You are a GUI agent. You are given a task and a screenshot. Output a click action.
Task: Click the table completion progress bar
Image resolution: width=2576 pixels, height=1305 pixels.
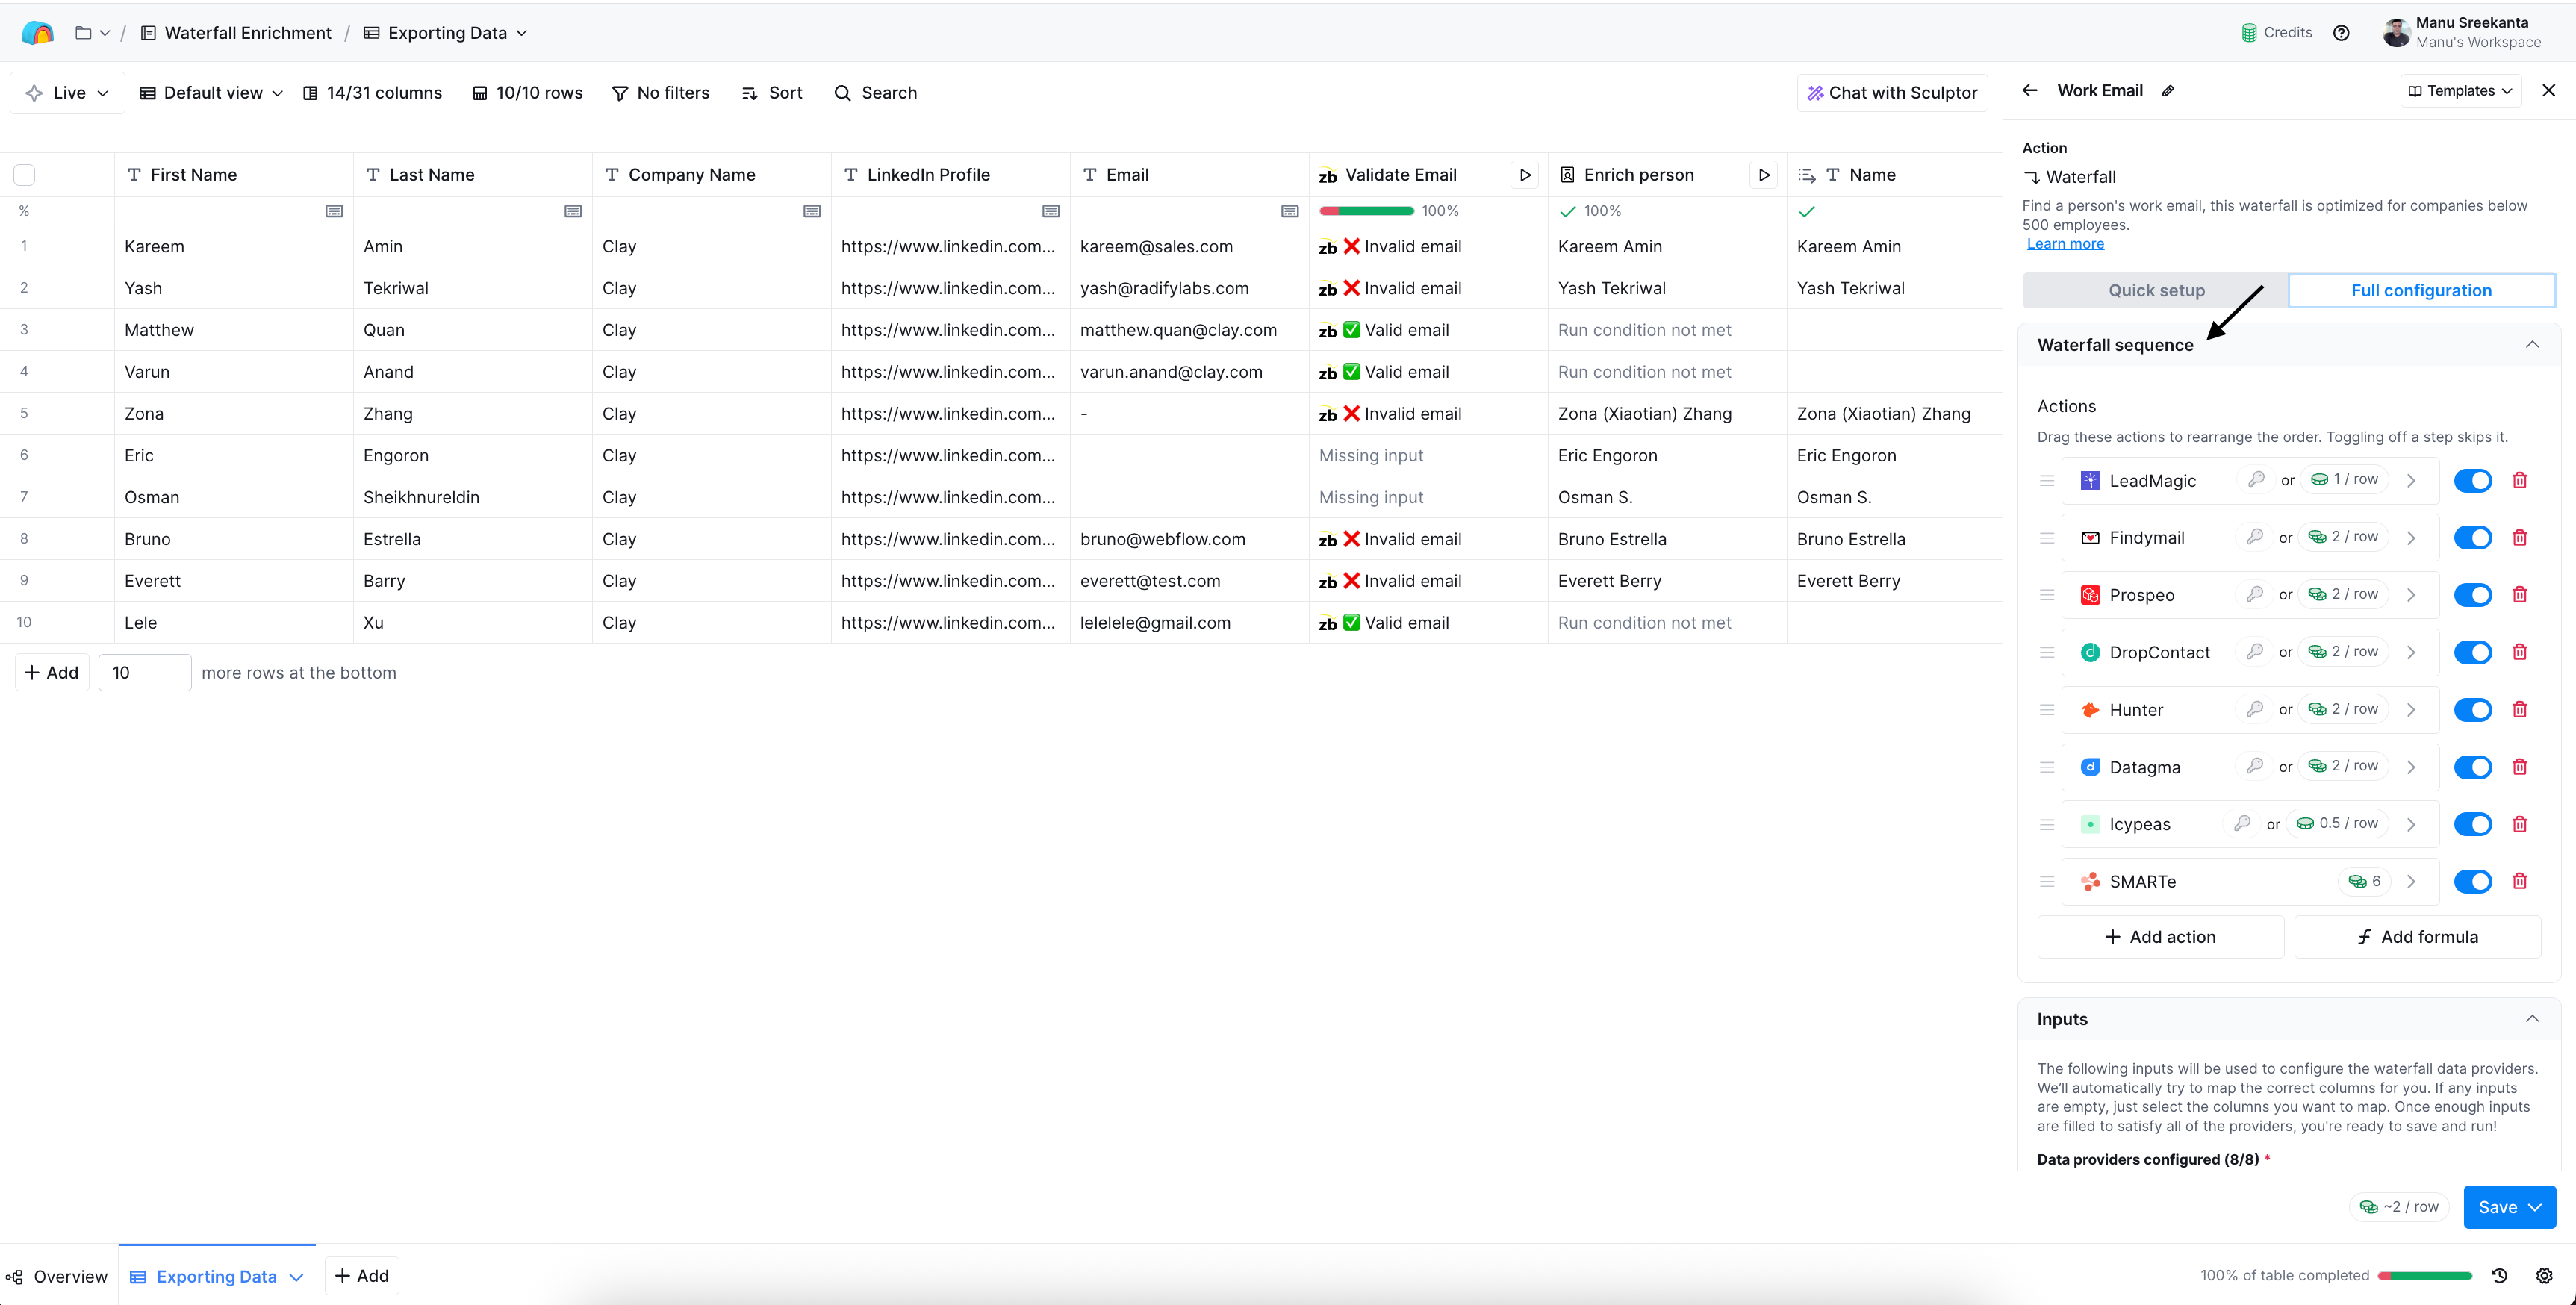tap(2424, 1276)
